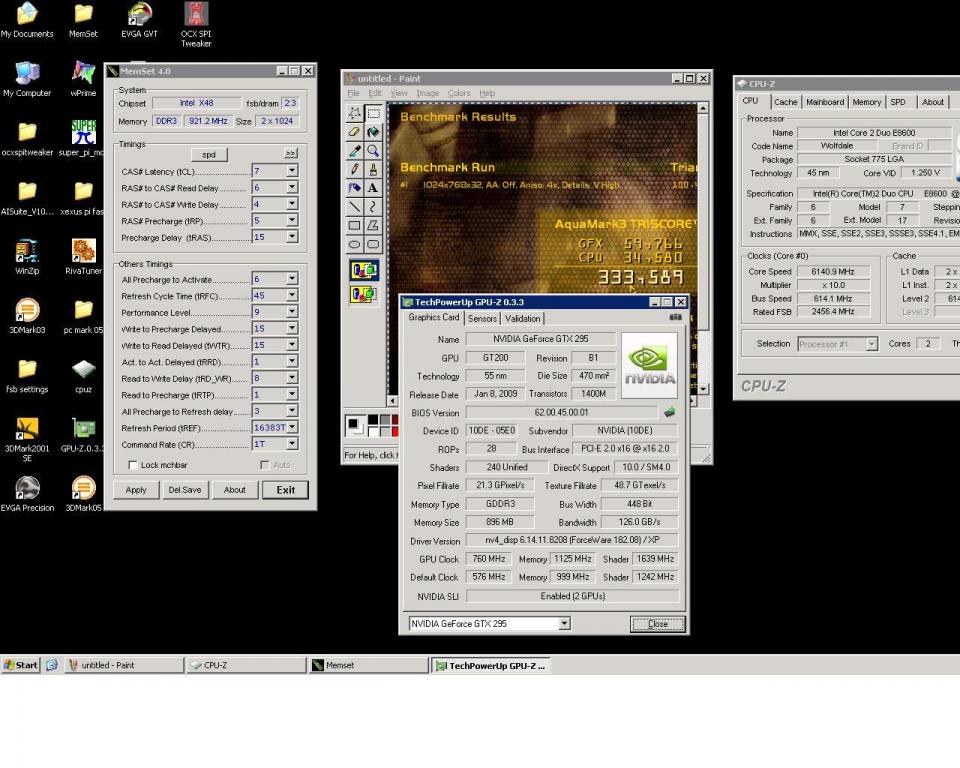Expand the Refresh Period (tREF) dropdown
Image resolution: width=960 pixels, height=768 pixels.
tap(292, 427)
